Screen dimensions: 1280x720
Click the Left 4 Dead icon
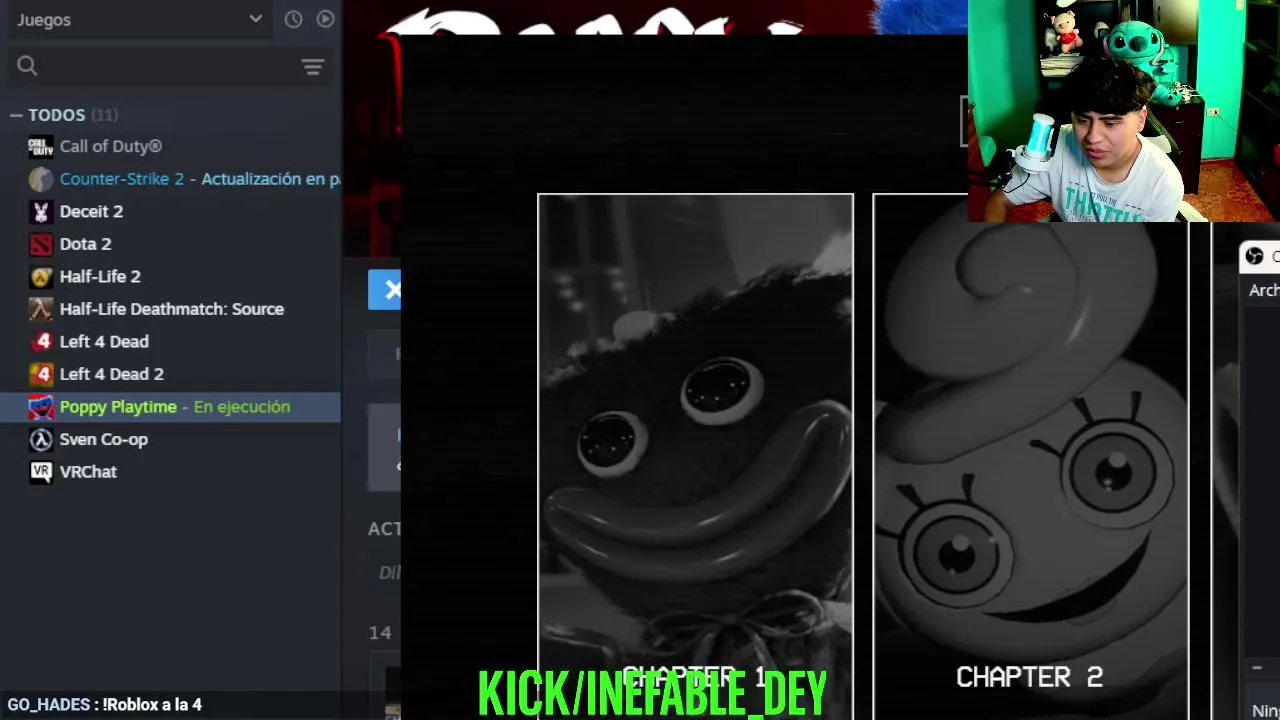tap(40, 342)
